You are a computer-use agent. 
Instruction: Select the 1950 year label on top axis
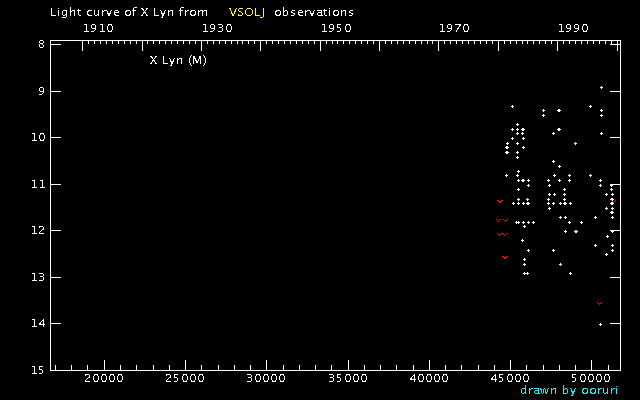[336, 27]
